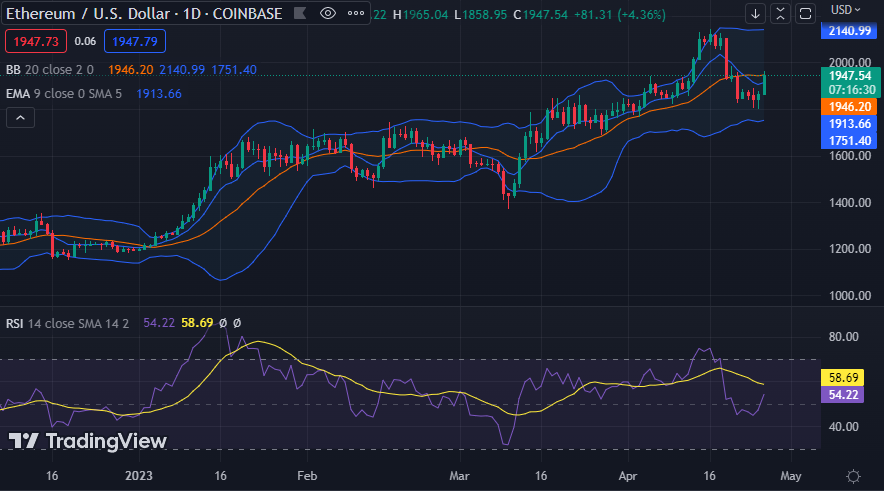Viewport: 884px width, 491px height.
Task: Toggle fullscreen pane icon at top right
Action: click(x=806, y=14)
